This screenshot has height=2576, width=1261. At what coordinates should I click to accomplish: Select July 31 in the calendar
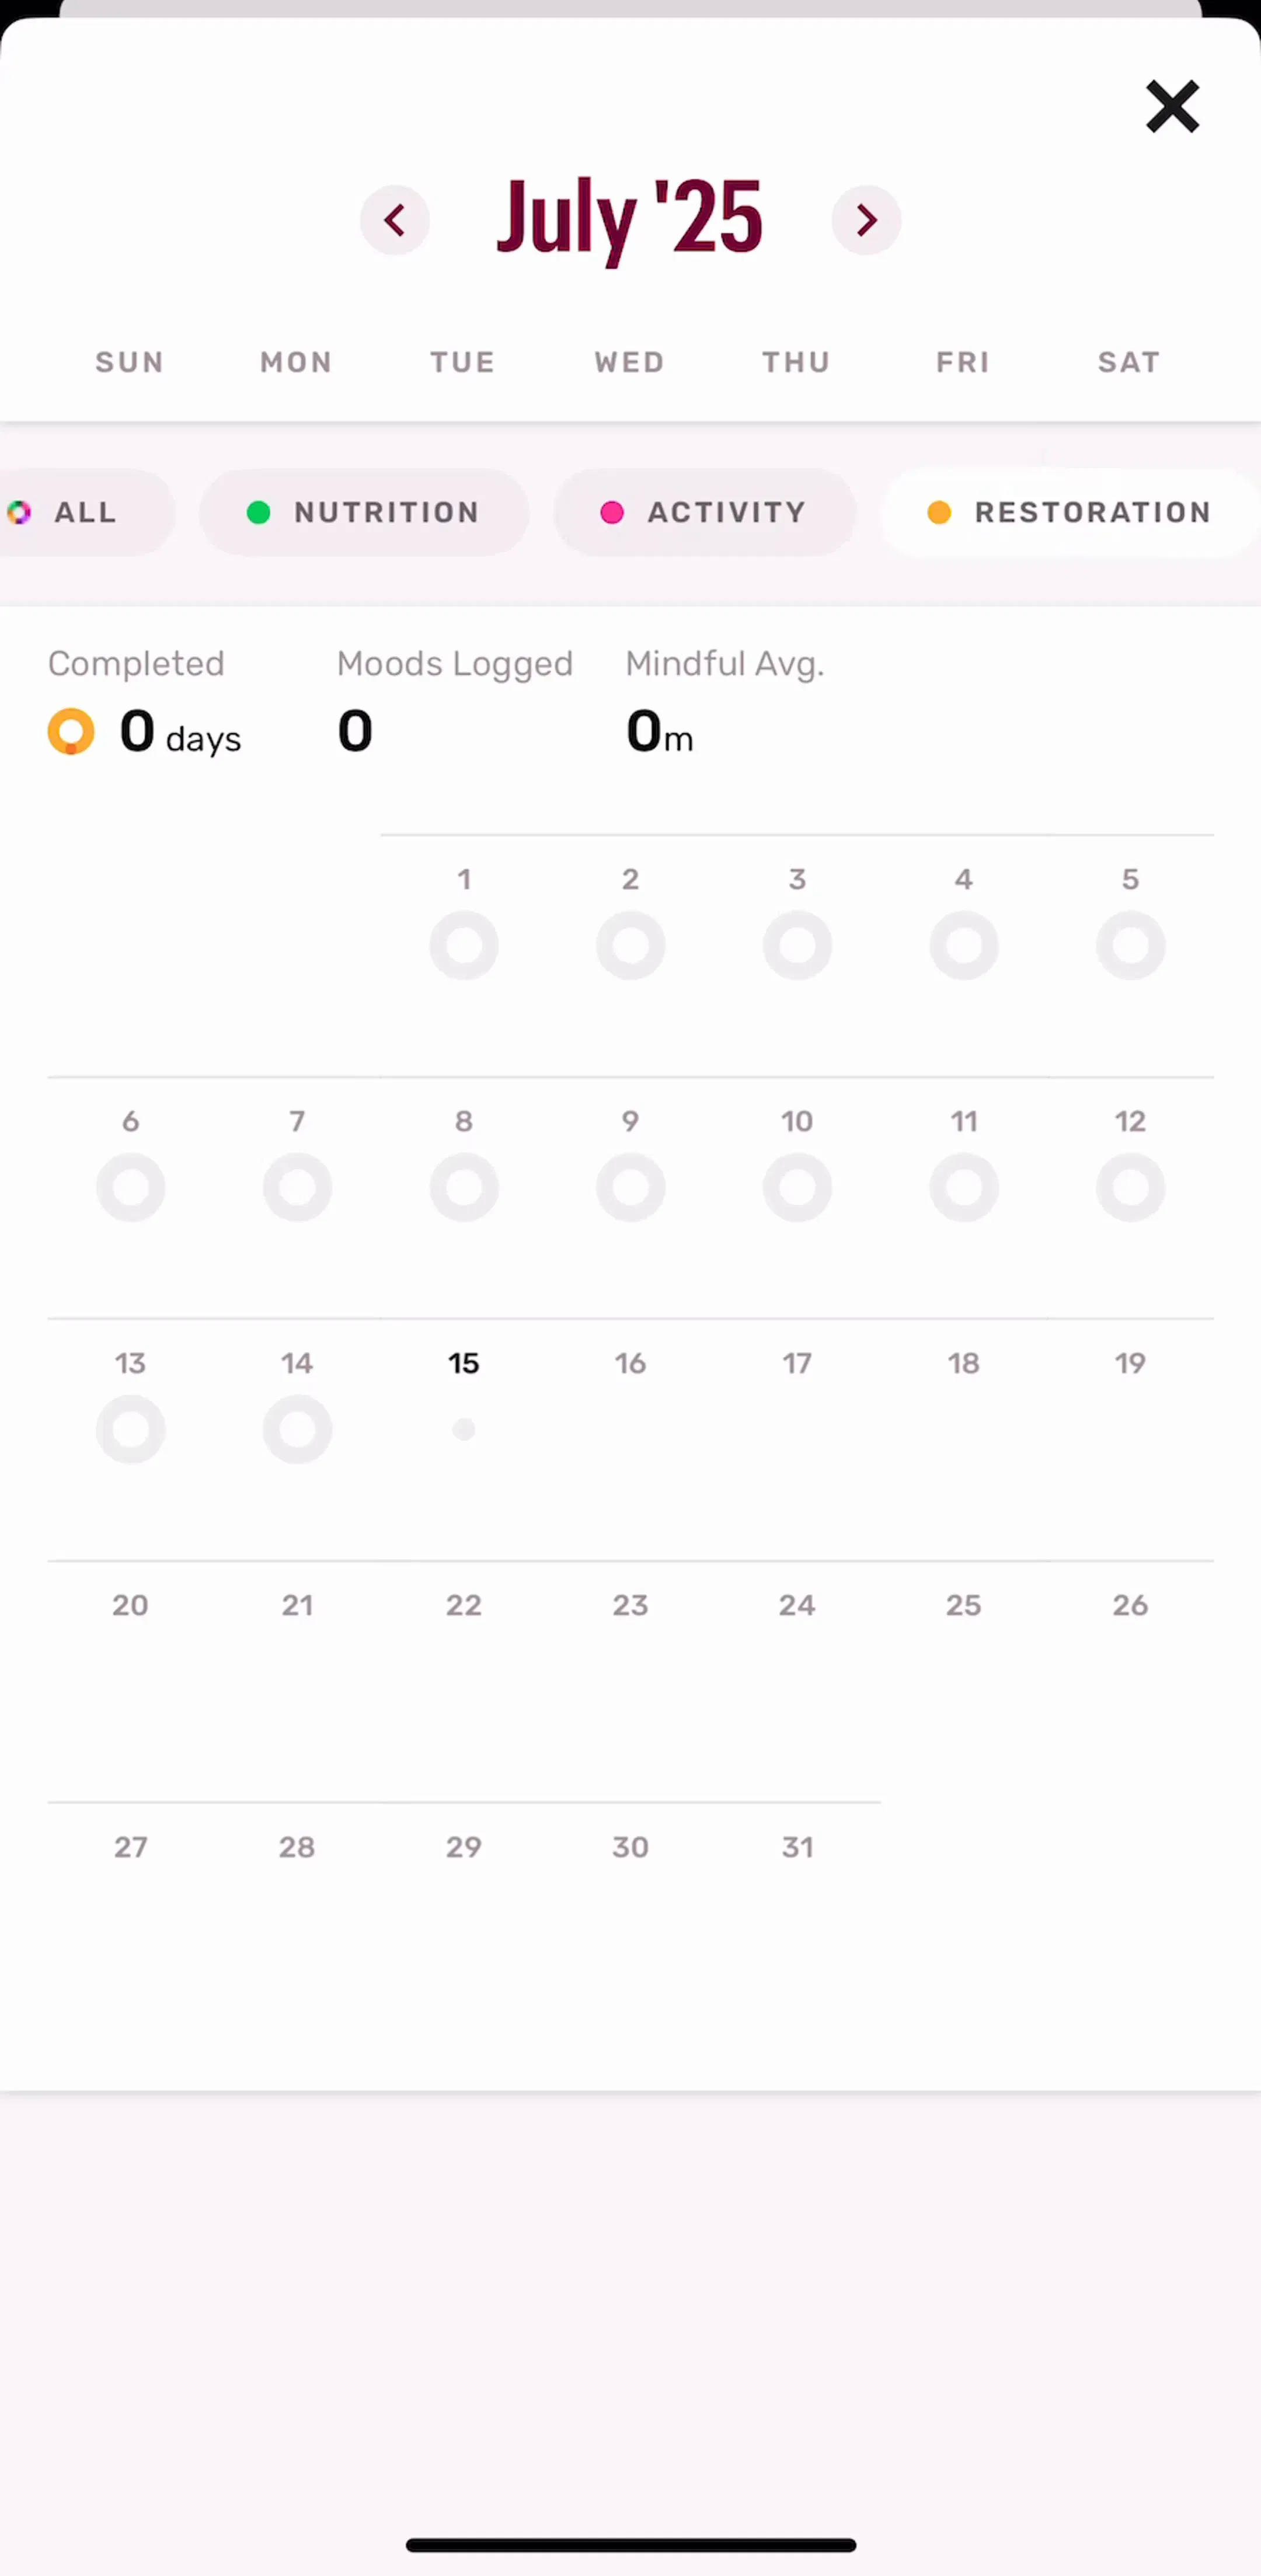[x=797, y=1847]
